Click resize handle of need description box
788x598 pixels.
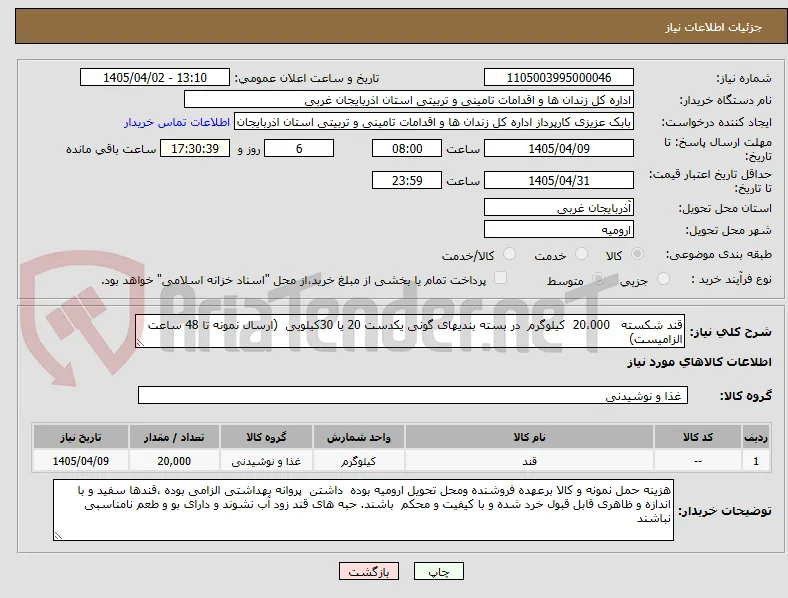click(140, 343)
